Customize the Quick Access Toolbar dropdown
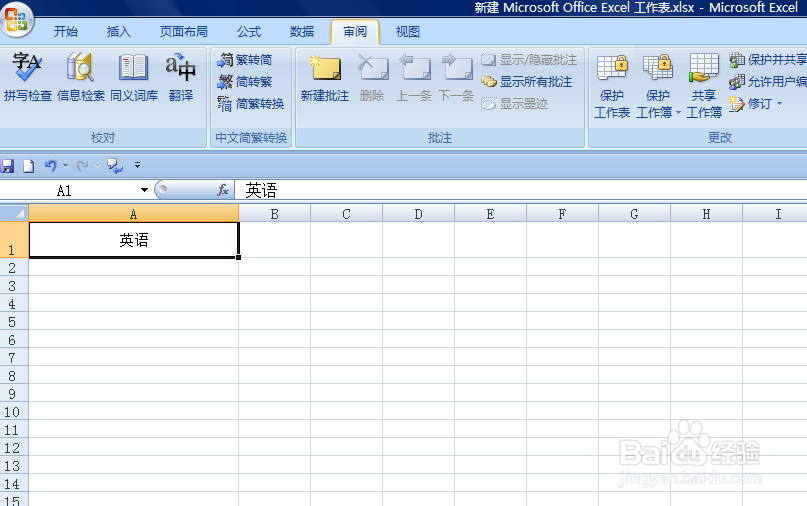The image size is (807, 506). pos(137,165)
